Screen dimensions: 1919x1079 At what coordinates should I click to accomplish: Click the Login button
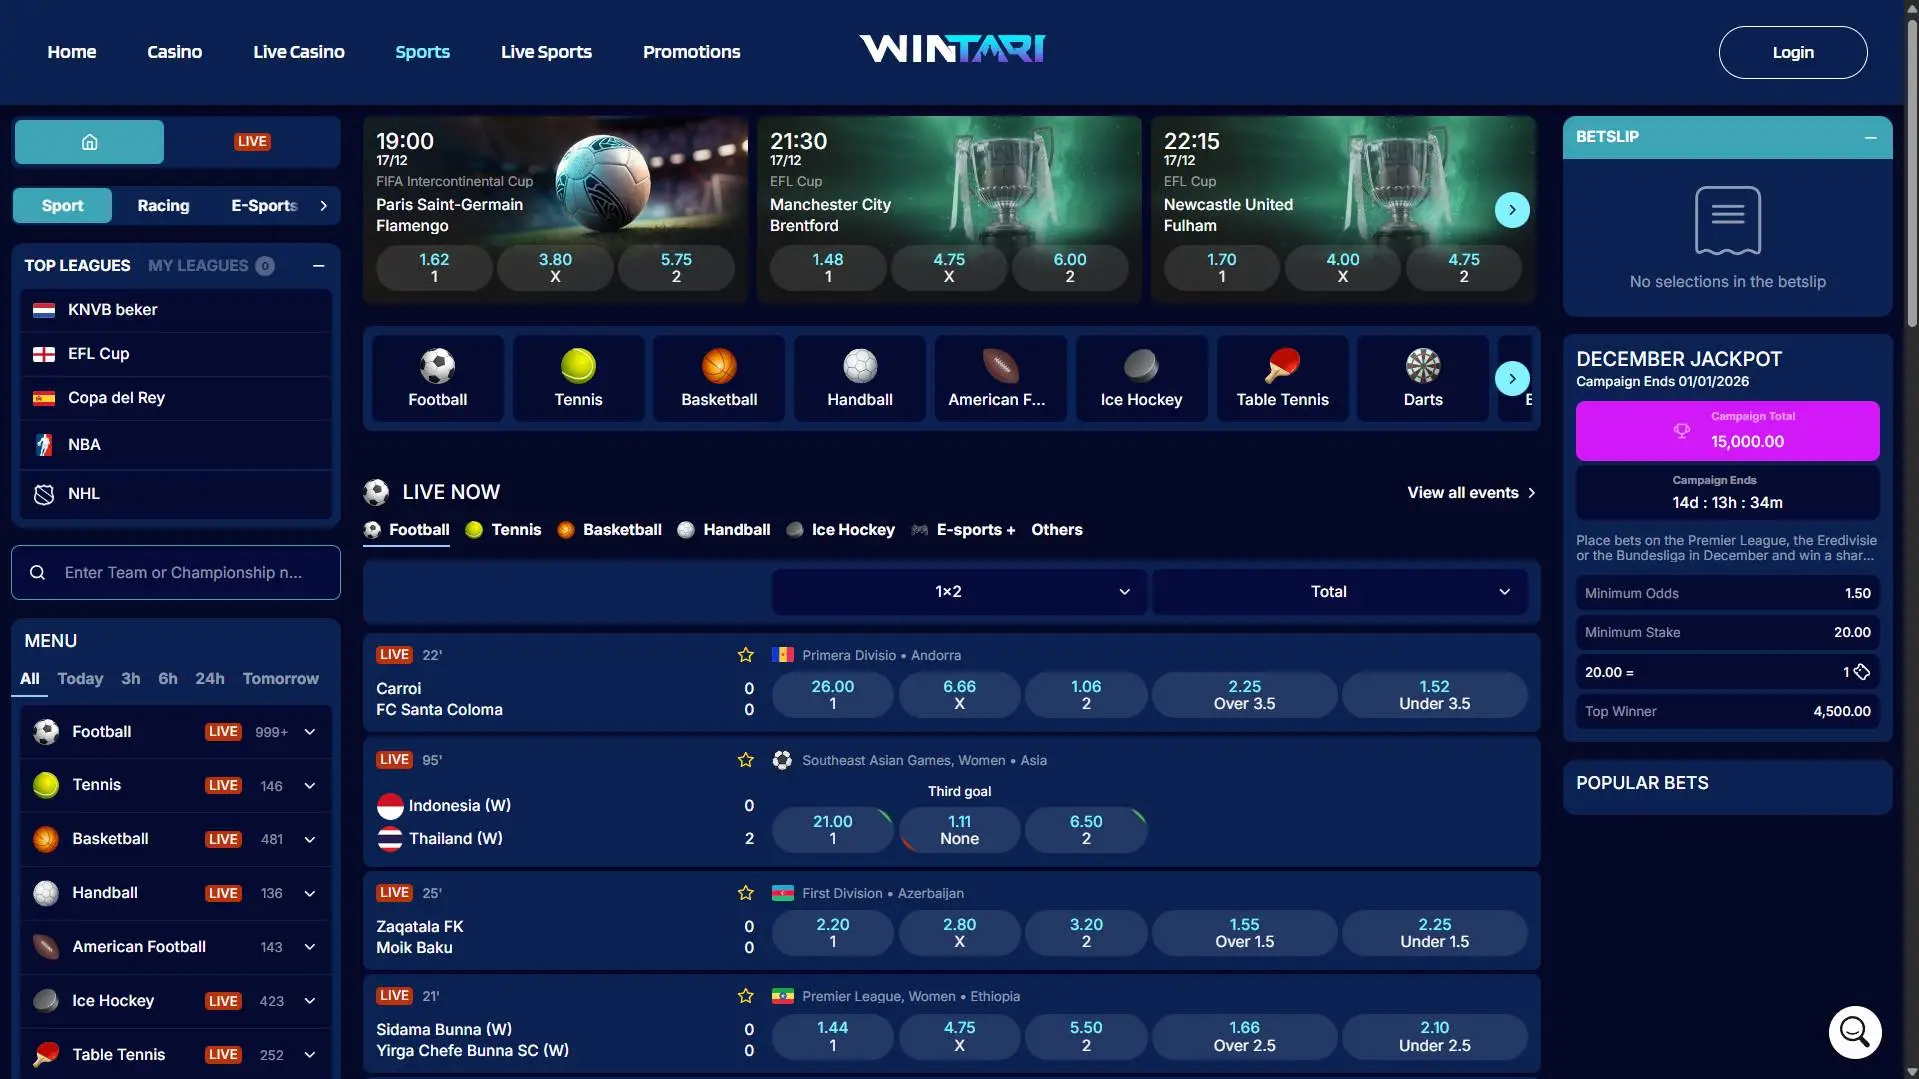pyautogui.click(x=1792, y=52)
